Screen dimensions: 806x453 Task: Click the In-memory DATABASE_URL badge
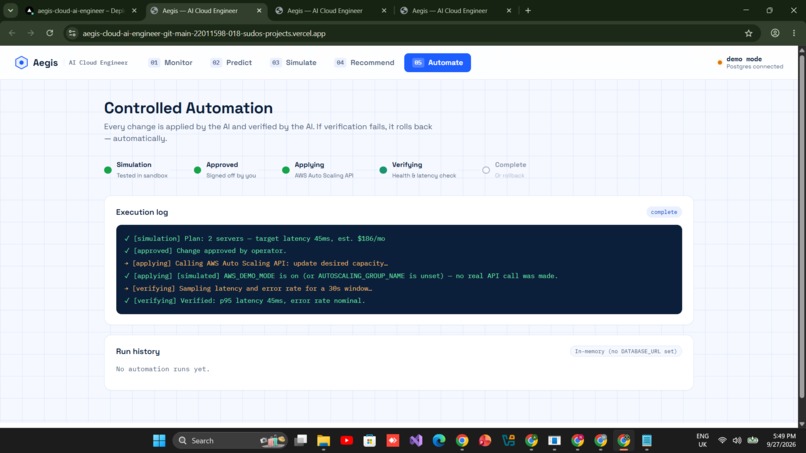tap(626, 351)
